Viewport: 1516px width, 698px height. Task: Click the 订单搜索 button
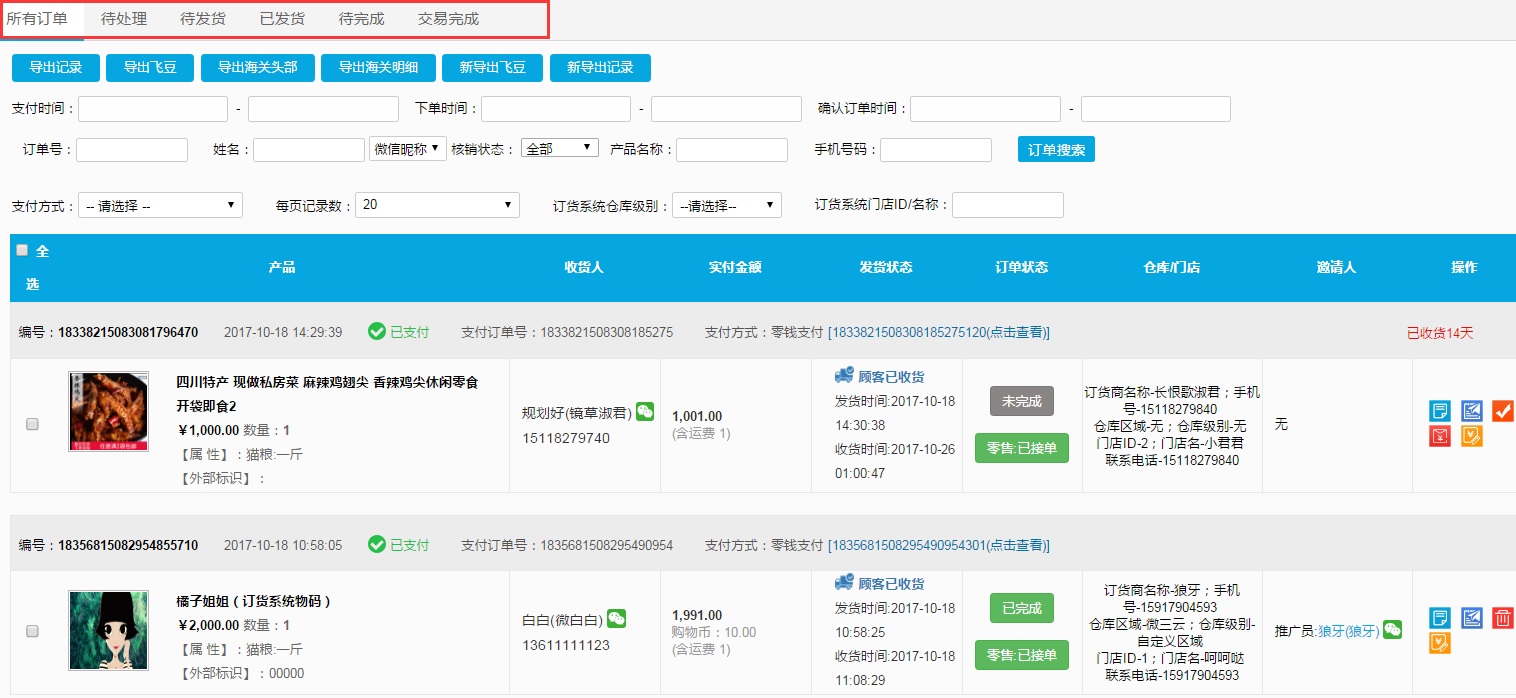[1056, 149]
